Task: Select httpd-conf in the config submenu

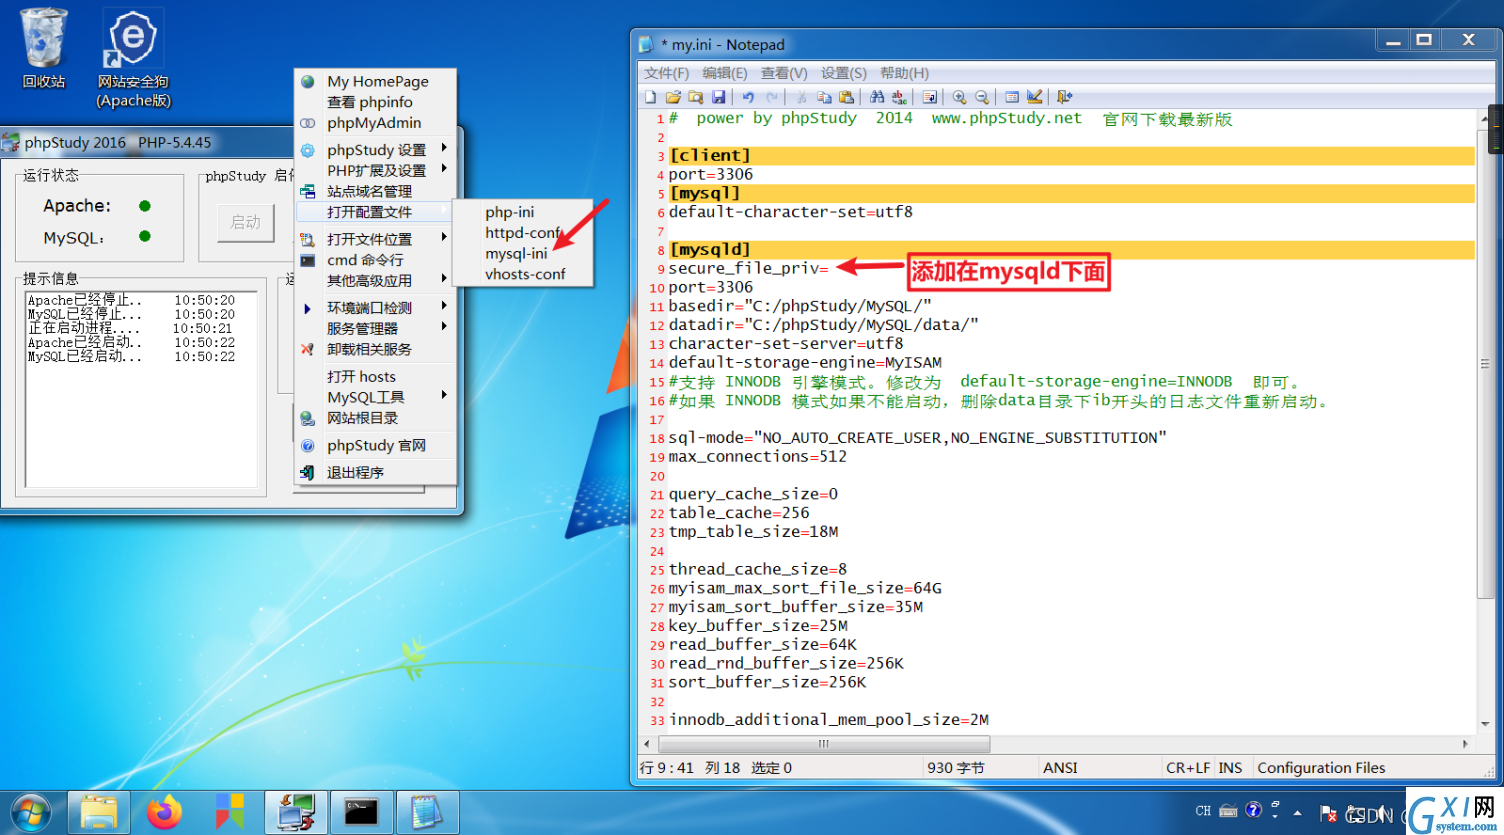Action: (x=523, y=233)
